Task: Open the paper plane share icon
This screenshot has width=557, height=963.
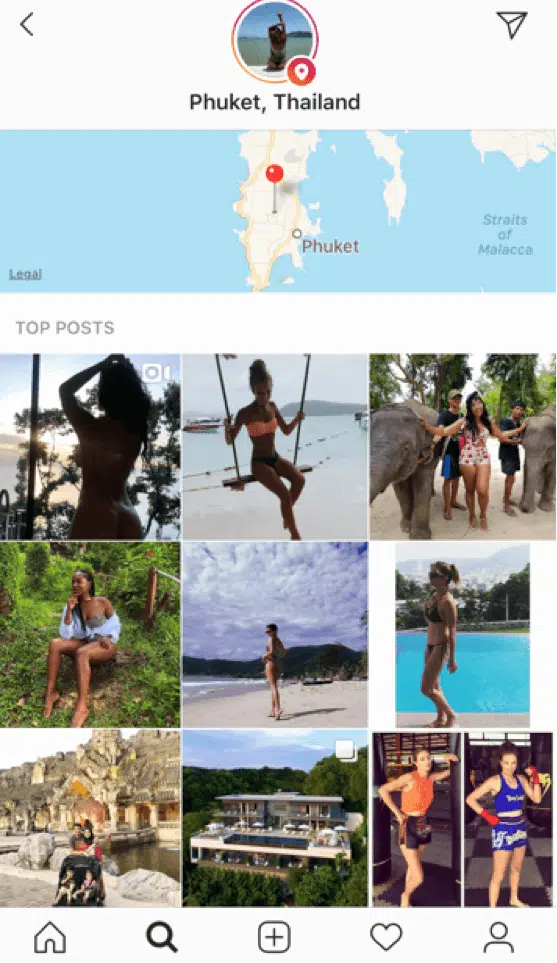Action: click(512, 25)
